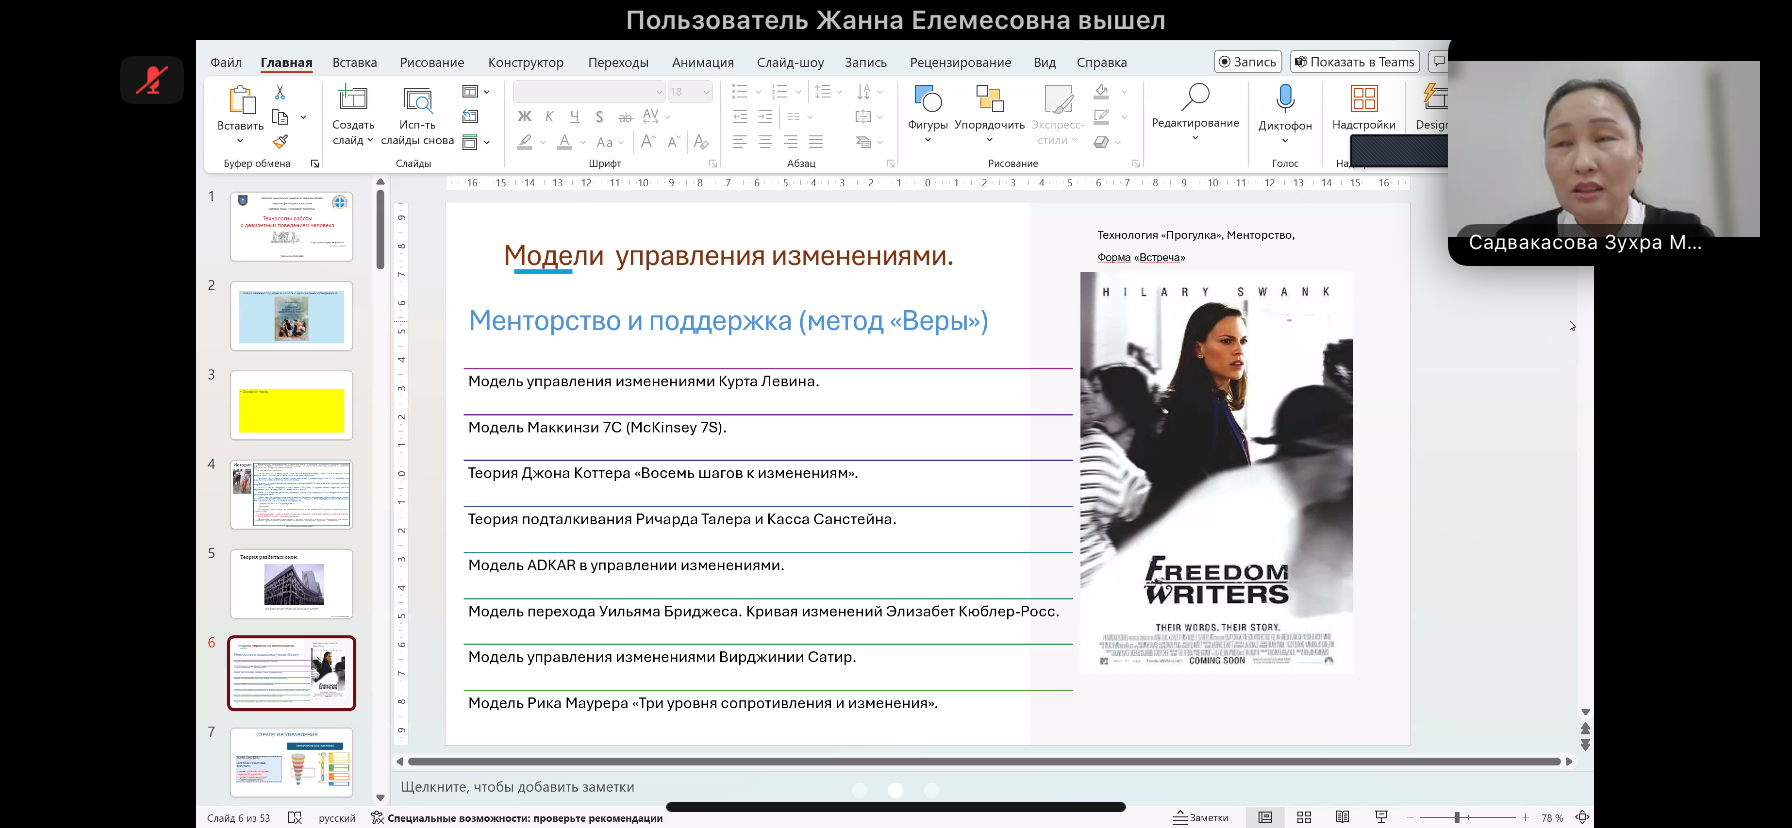1792x828 pixels.
Task: Click the русский language indicator
Action: point(337,818)
